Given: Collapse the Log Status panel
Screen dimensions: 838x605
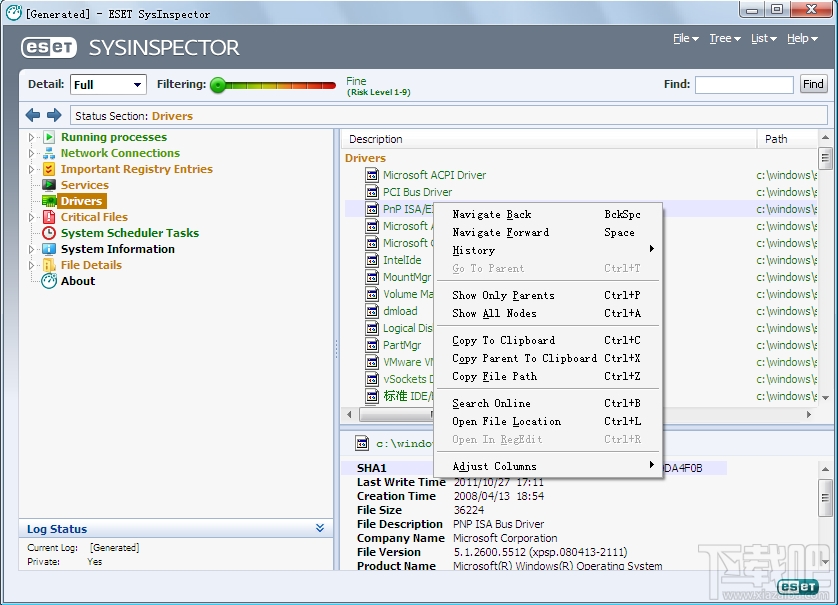Looking at the screenshot, I should [x=320, y=528].
